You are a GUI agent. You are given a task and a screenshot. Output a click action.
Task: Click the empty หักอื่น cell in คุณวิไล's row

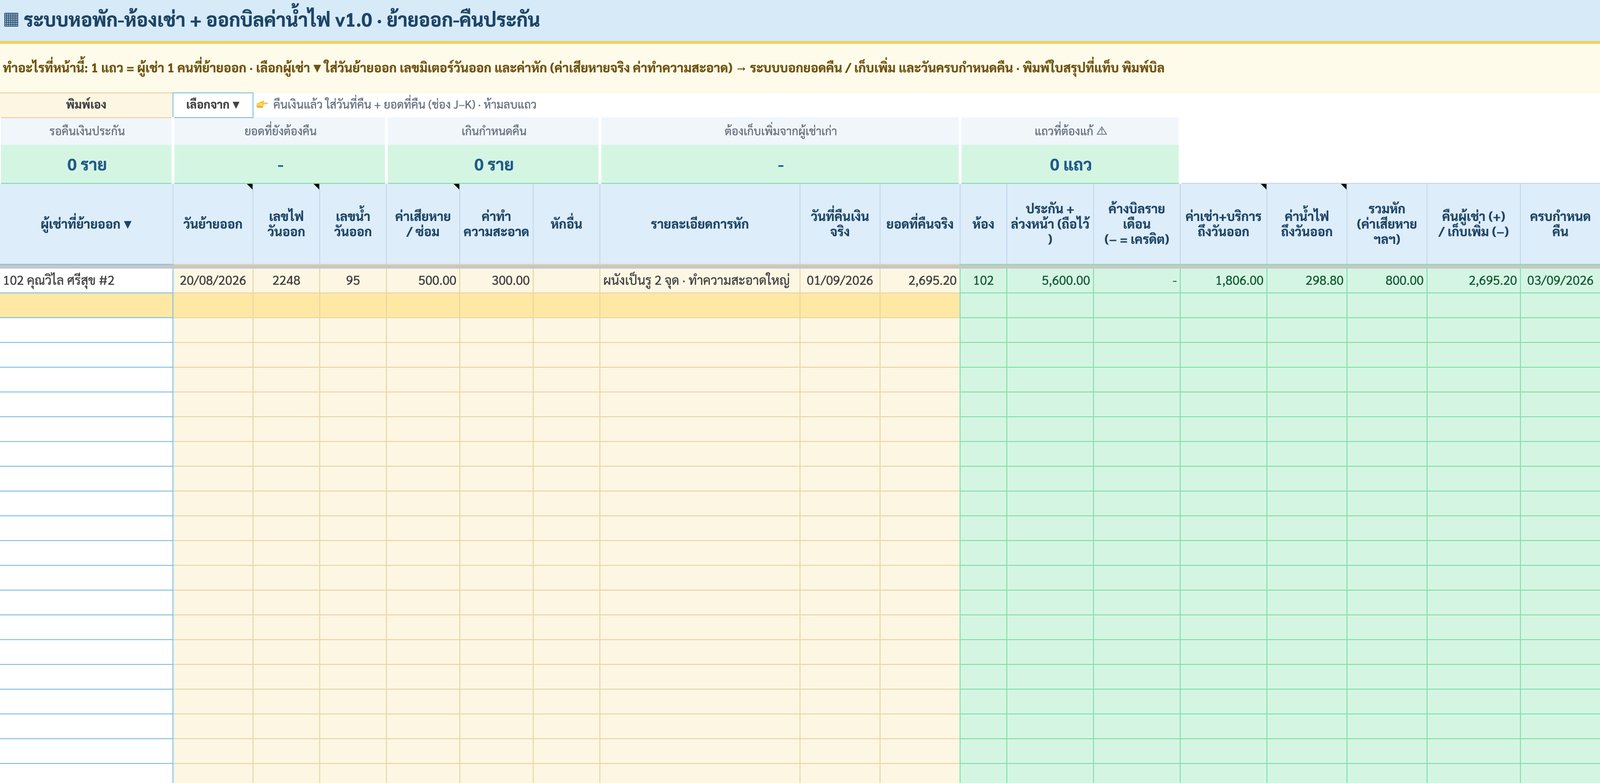(566, 281)
